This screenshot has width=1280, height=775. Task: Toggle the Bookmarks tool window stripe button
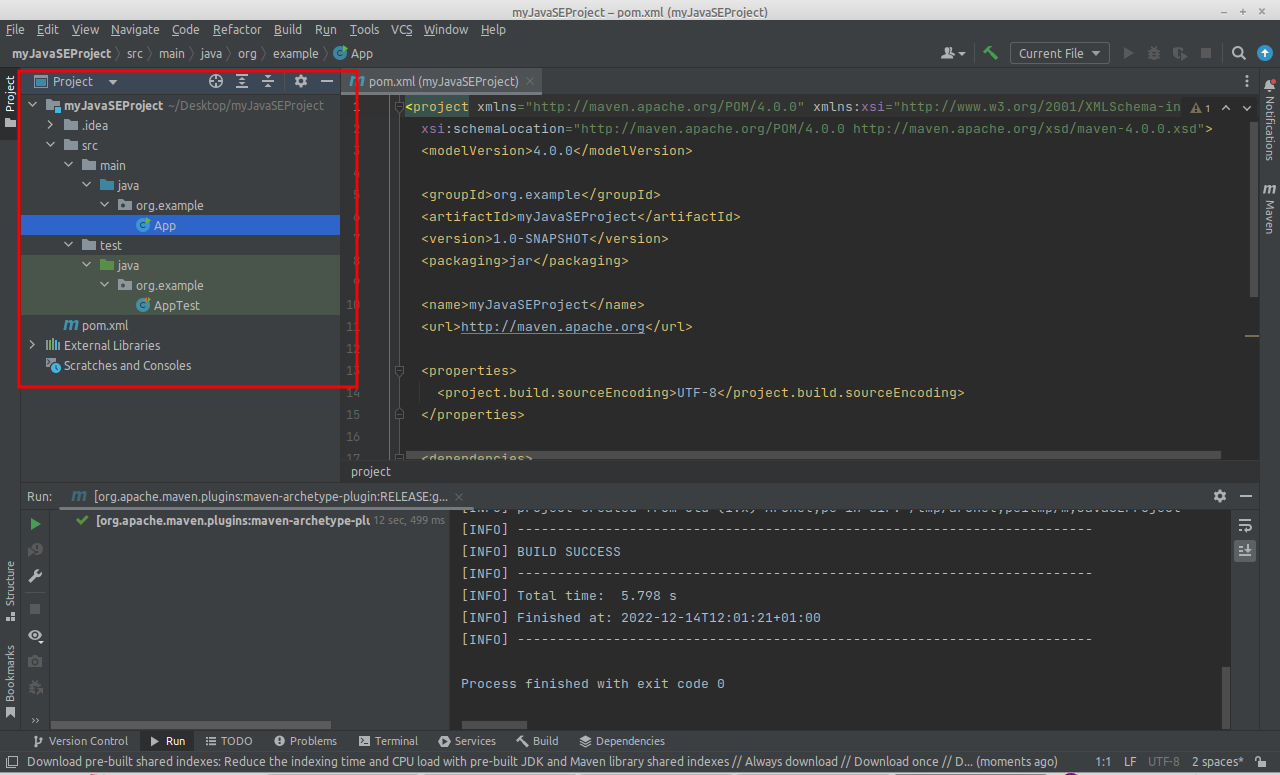10,682
